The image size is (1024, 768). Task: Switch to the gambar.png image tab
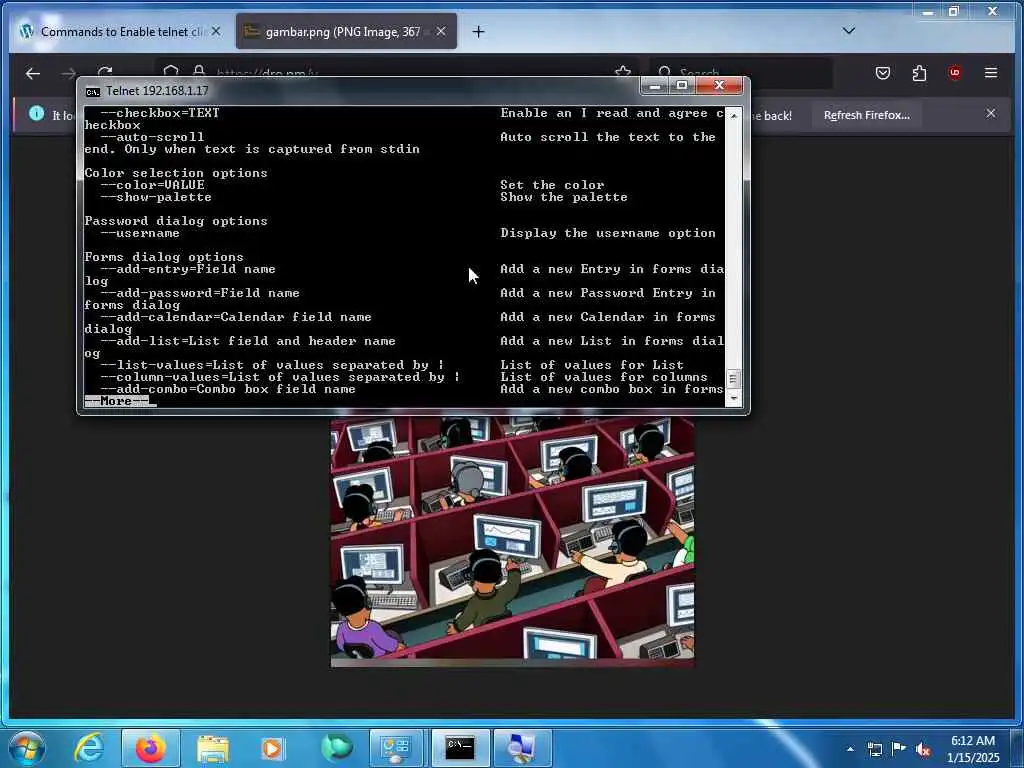pyautogui.click(x=345, y=31)
